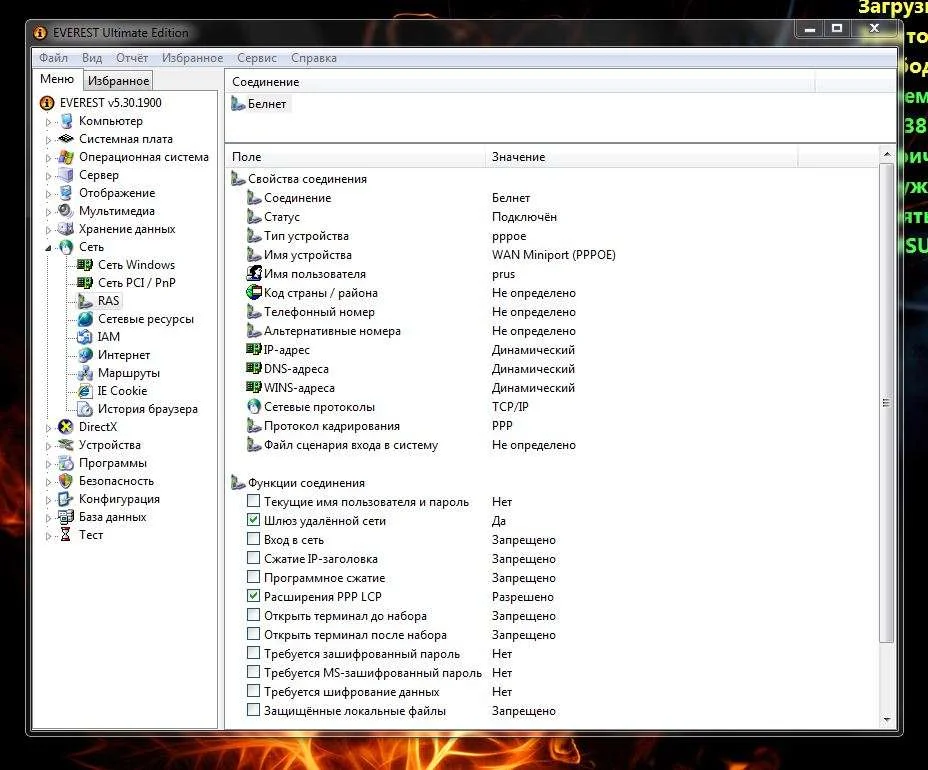
Task: Collapse the Сеть tree node
Action: [x=47, y=247]
